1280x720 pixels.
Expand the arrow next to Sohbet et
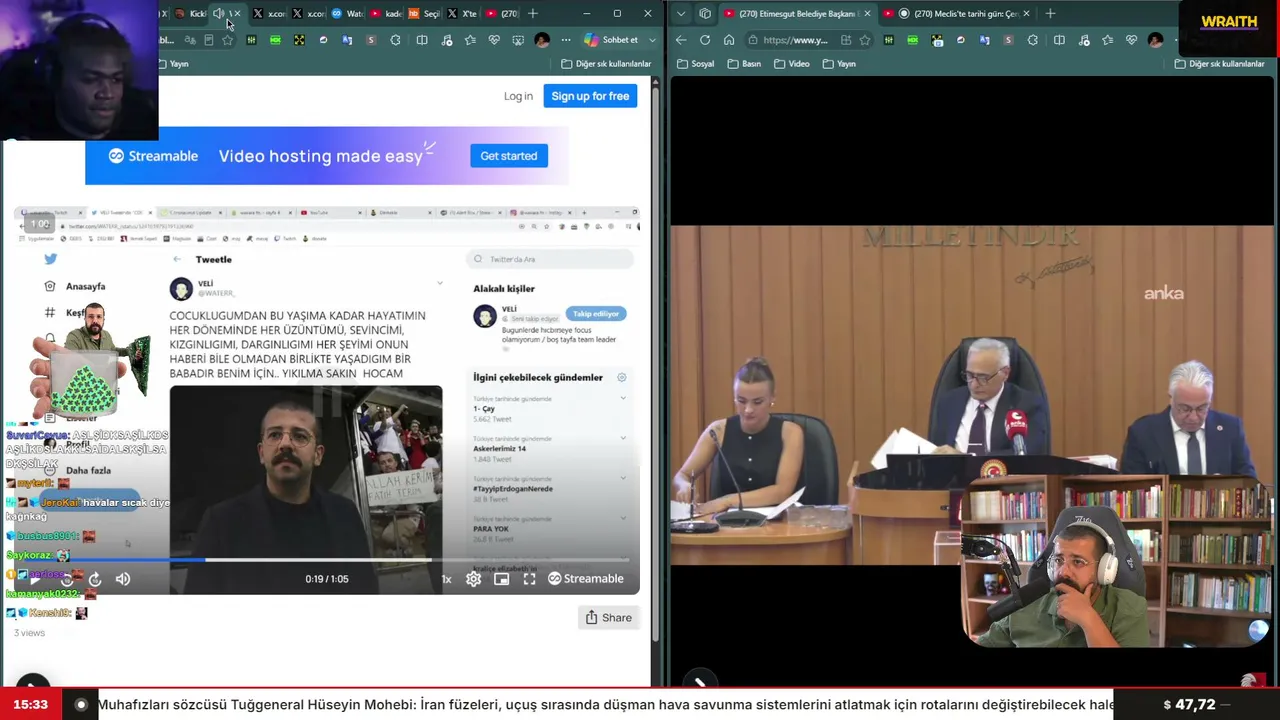pos(653,40)
